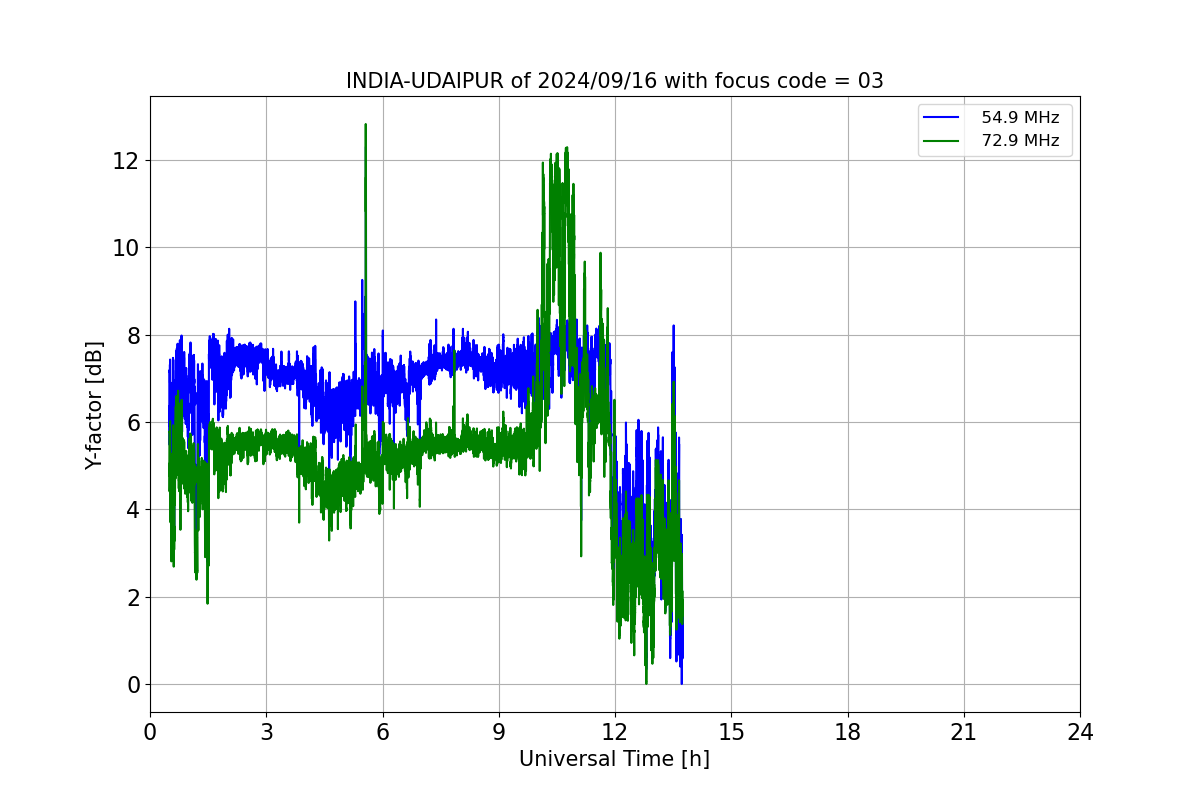Click x-axis tick label 0
Image resolution: width=1200 pixels, height=800 pixels.
tap(150, 732)
